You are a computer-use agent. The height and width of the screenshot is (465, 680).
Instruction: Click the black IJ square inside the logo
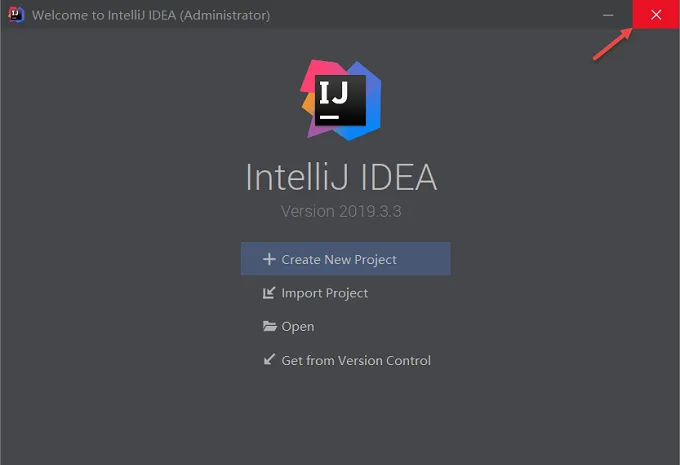(340, 100)
